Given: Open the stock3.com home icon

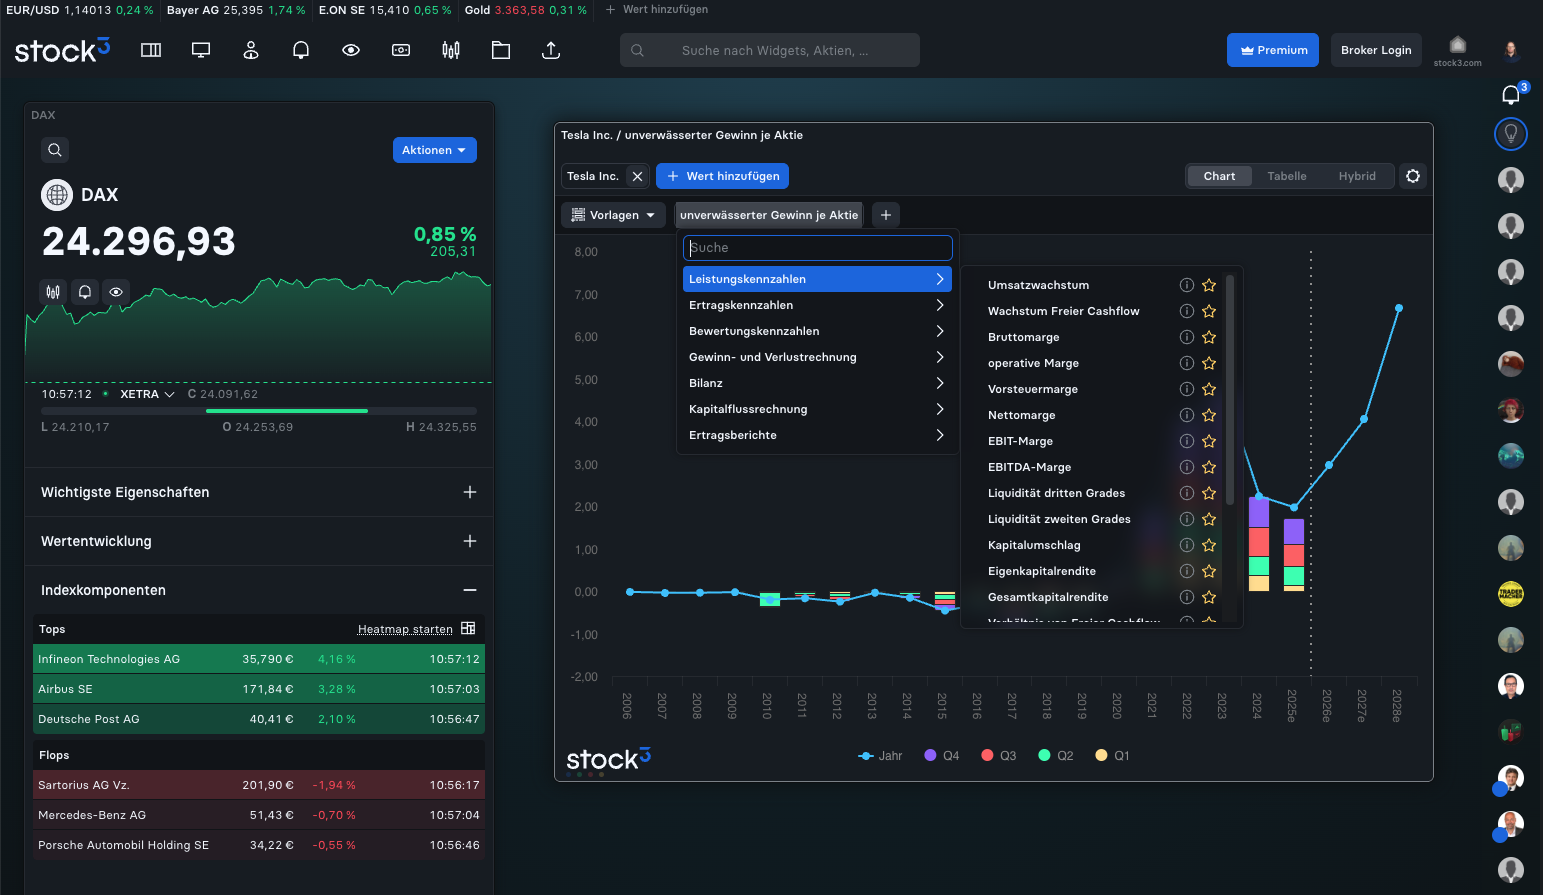Looking at the screenshot, I should (1458, 50).
